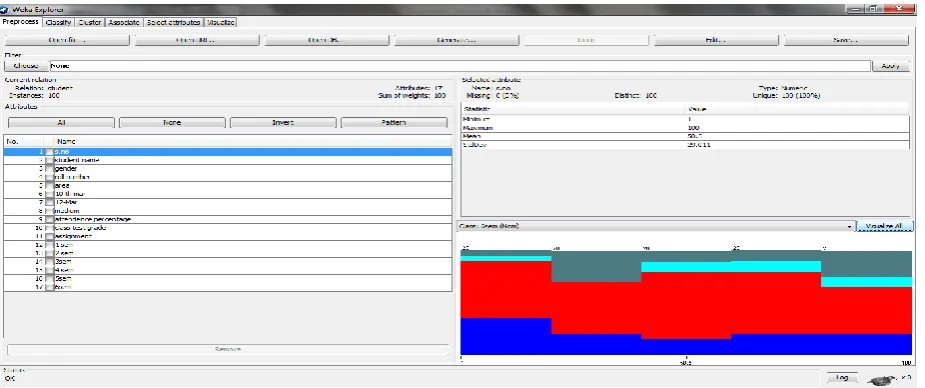Screen dimensions: 925x388
Task: Switch to the Visualize tab
Action: [x=221, y=22]
